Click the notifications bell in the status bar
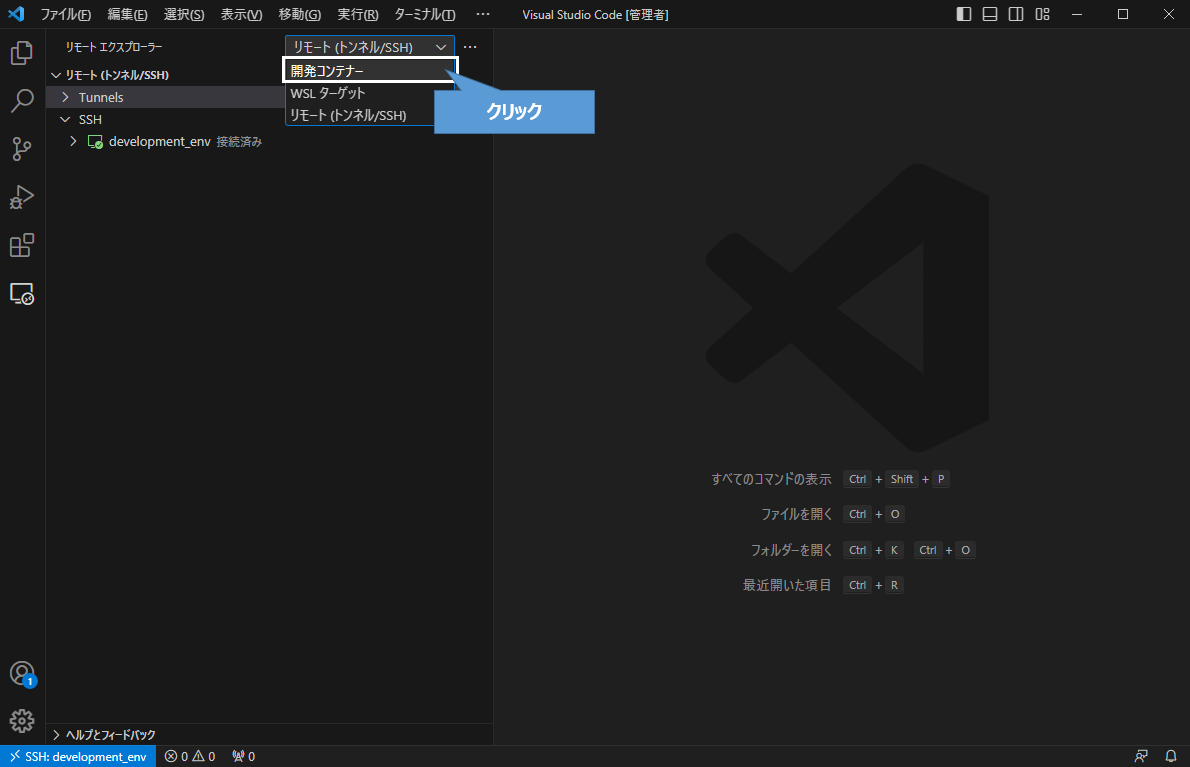The image size is (1190, 767). (1169, 755)
